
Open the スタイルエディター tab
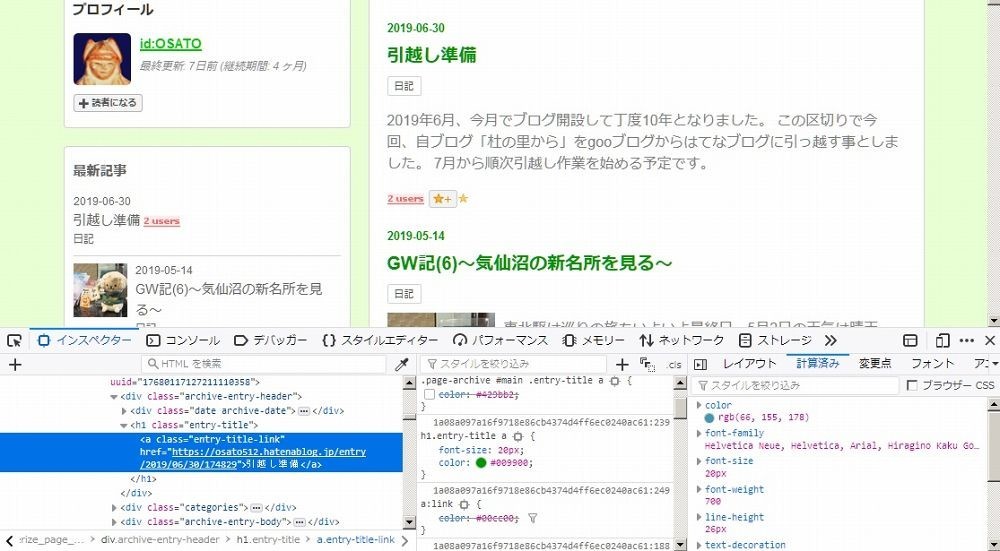pyautogui.click(x=379, y=341)
